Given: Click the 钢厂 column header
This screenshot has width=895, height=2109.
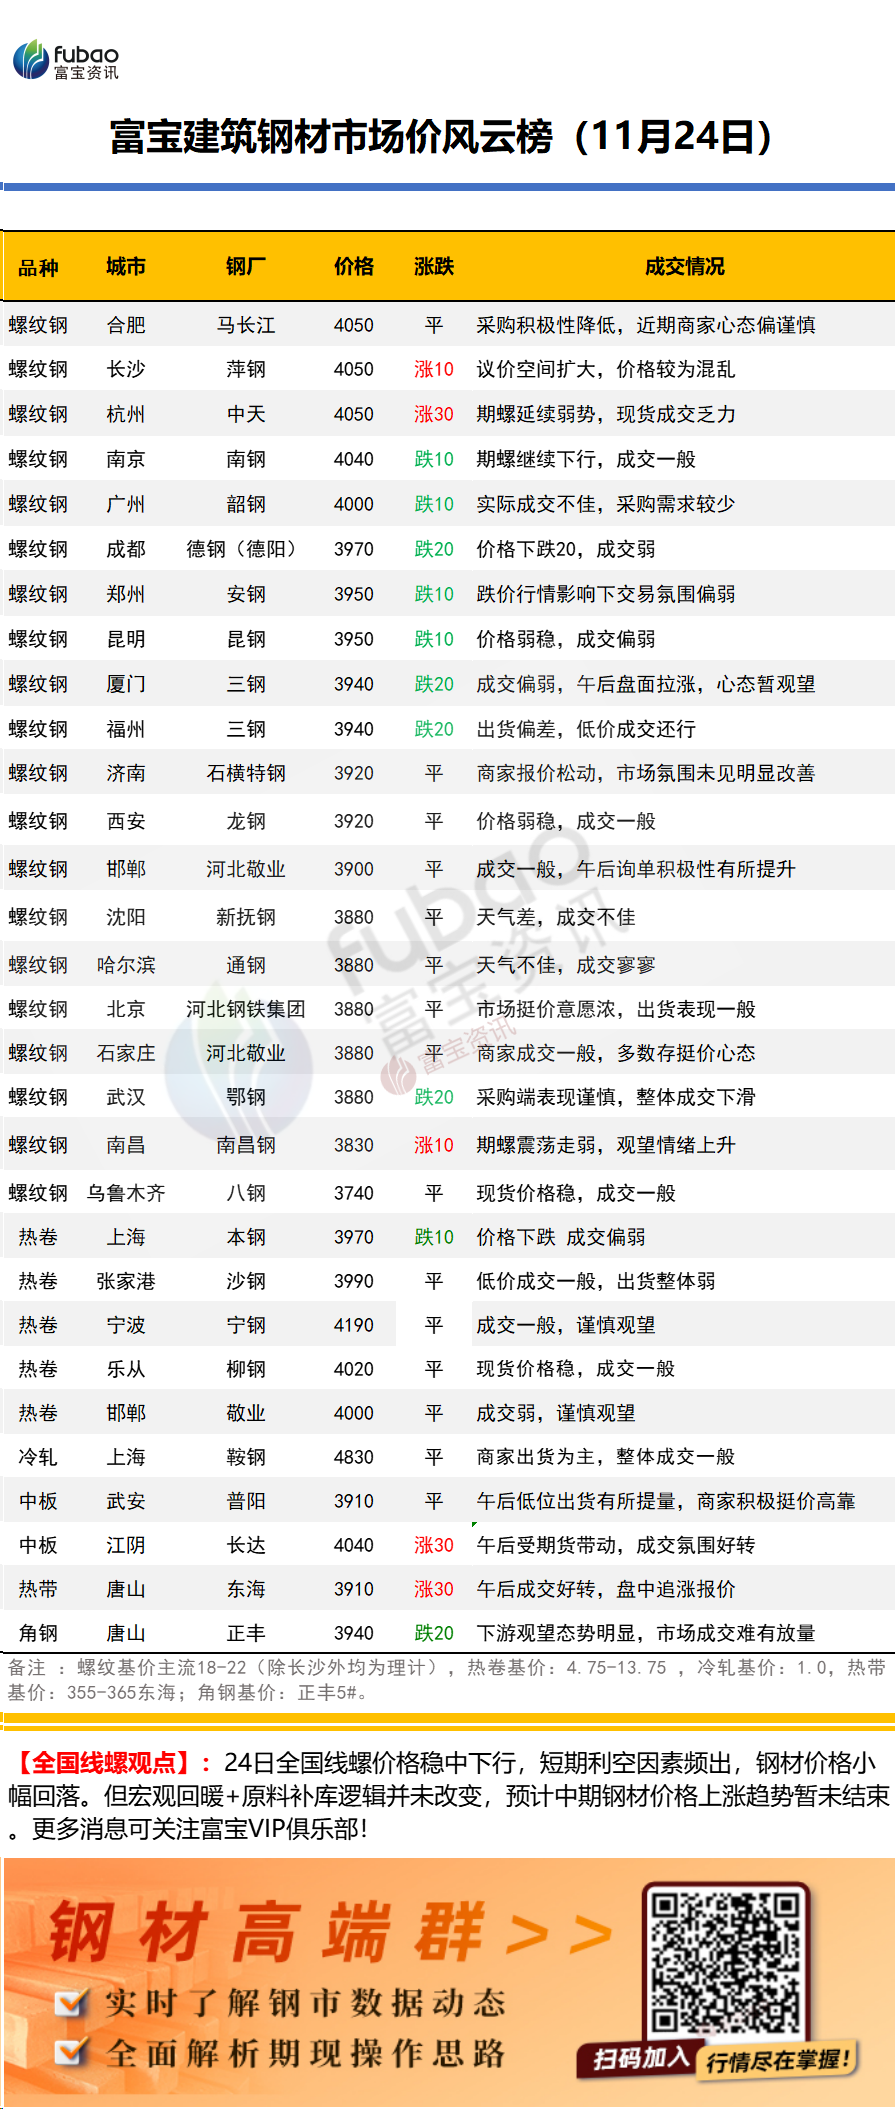Looking at the screenshot, I should pyautogui.click(x=246, y=266).
